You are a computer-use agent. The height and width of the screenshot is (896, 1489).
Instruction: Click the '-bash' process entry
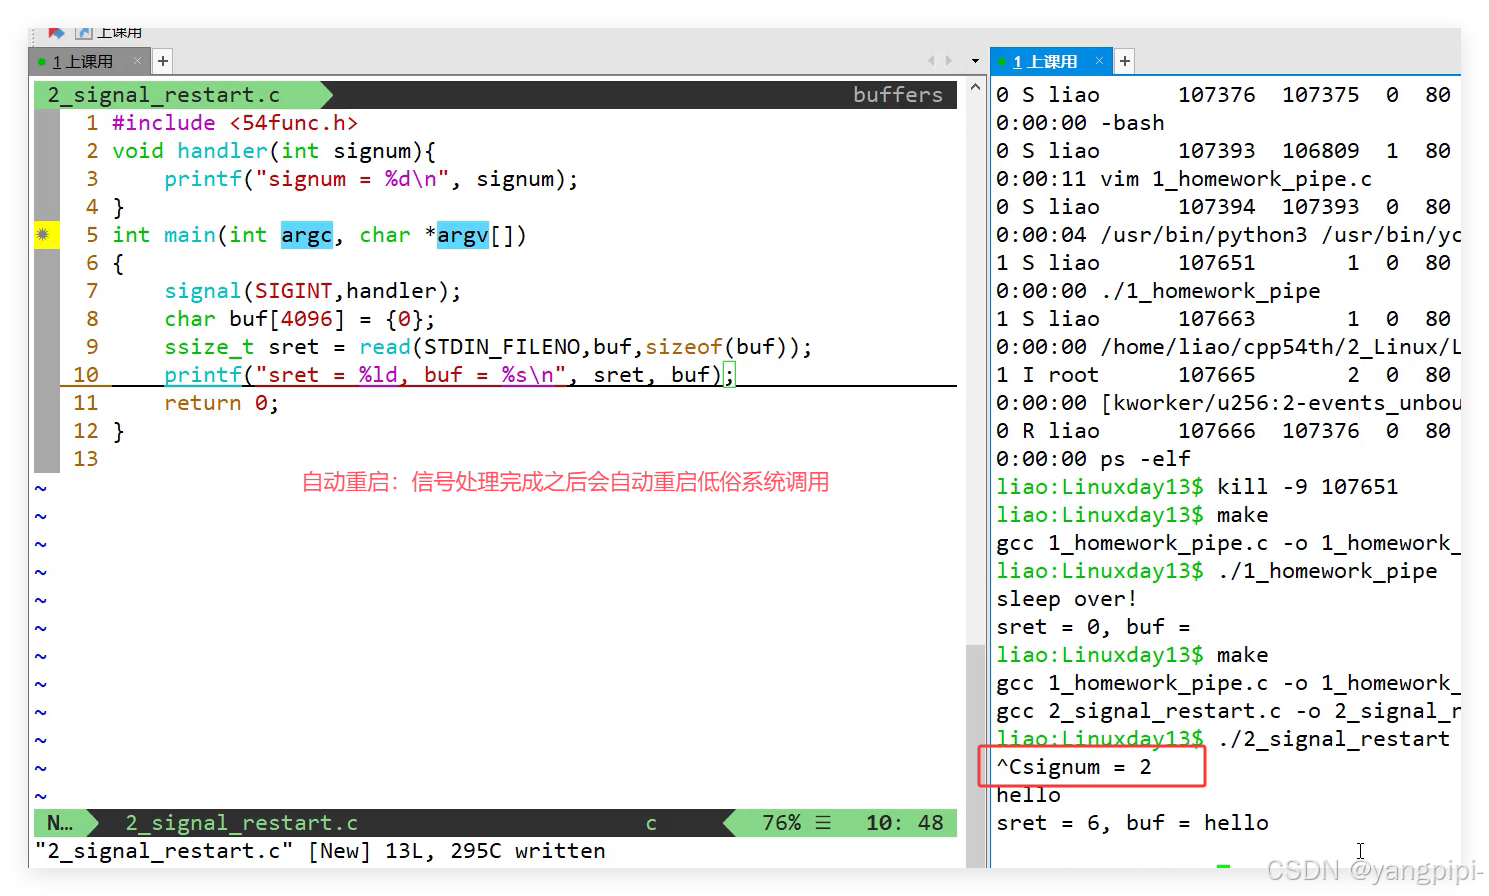click(x=1132, y=123)
